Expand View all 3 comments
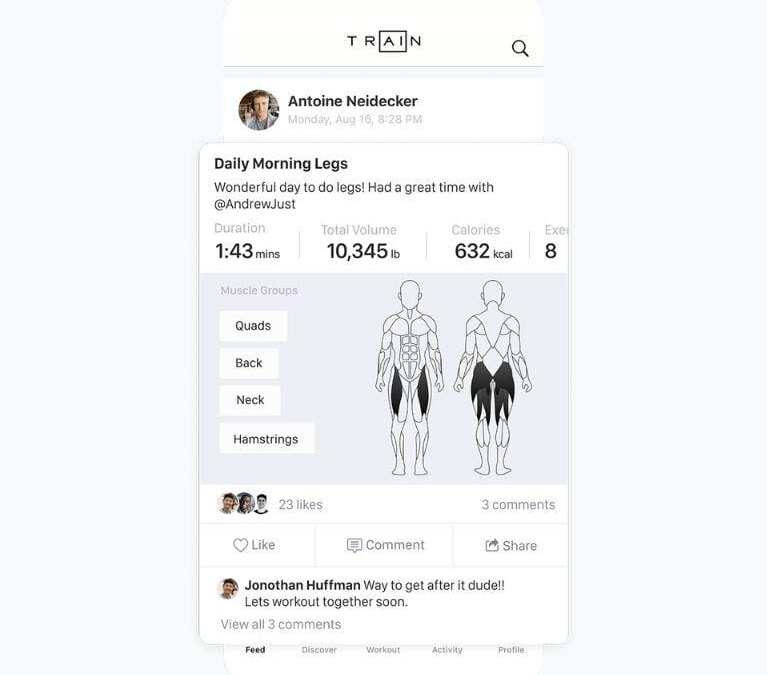 pos(281,624)
